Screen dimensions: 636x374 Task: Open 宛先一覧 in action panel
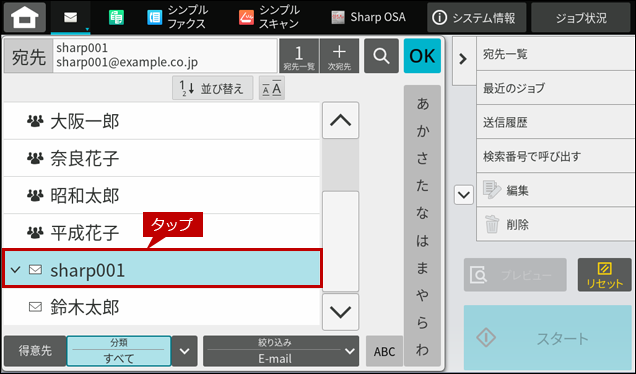pyautogui.click(x=556, y=54)
